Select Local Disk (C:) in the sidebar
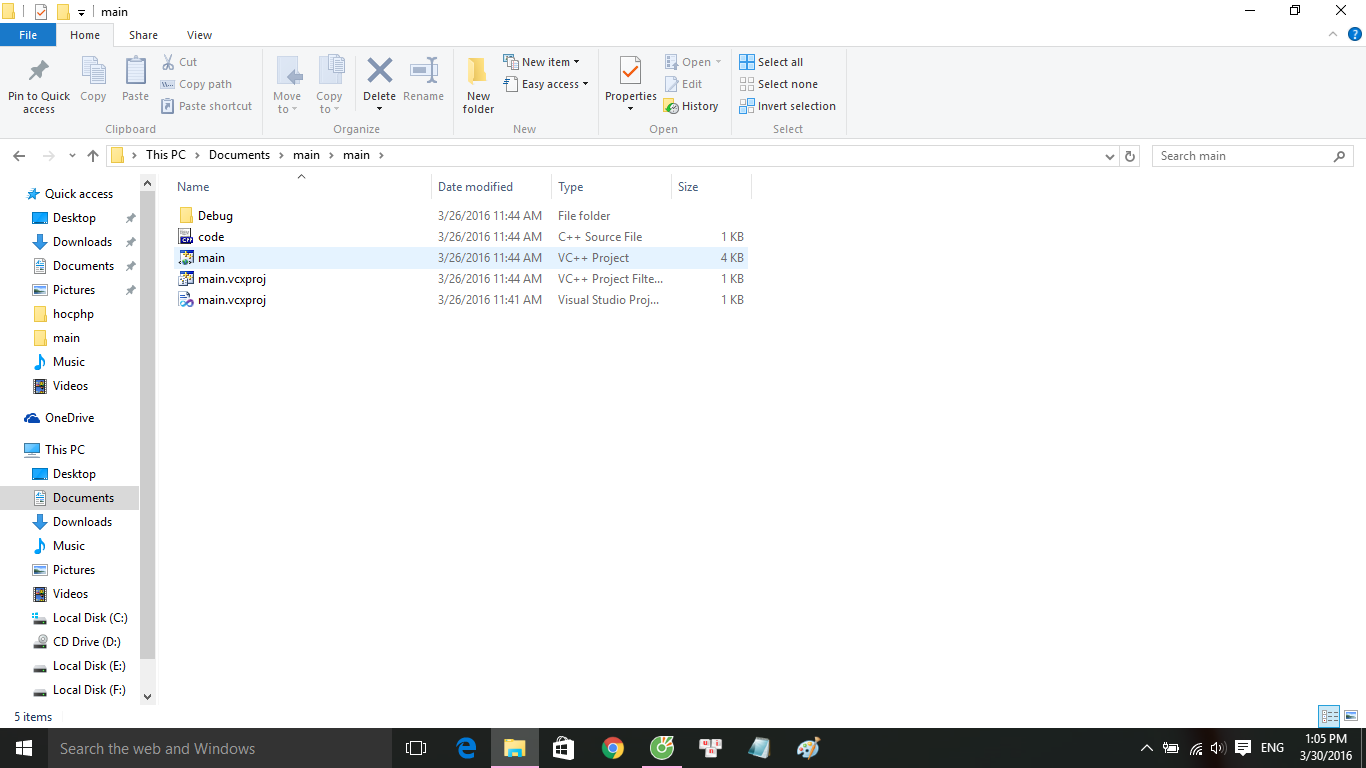The image size is (1366, 768). (90, 618)
